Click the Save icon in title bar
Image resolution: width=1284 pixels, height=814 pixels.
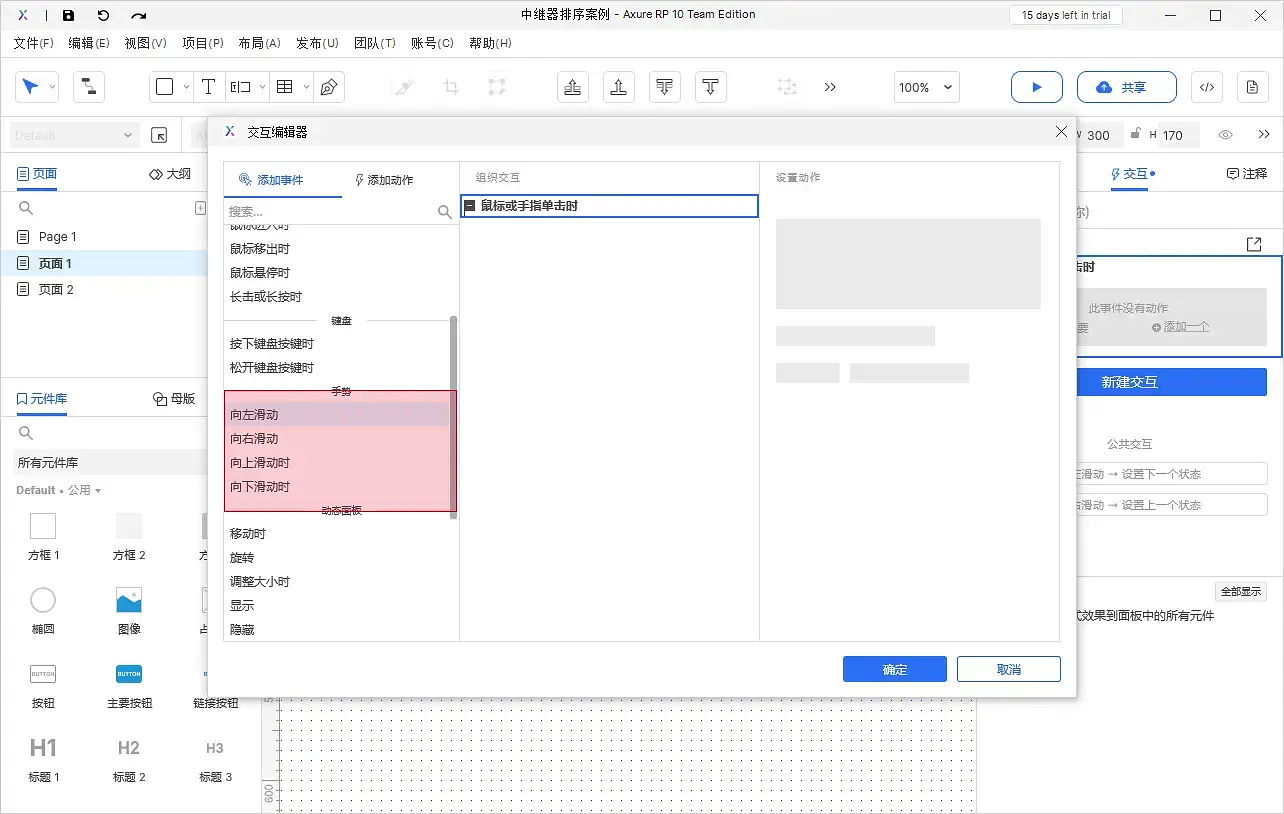[68, 15]
